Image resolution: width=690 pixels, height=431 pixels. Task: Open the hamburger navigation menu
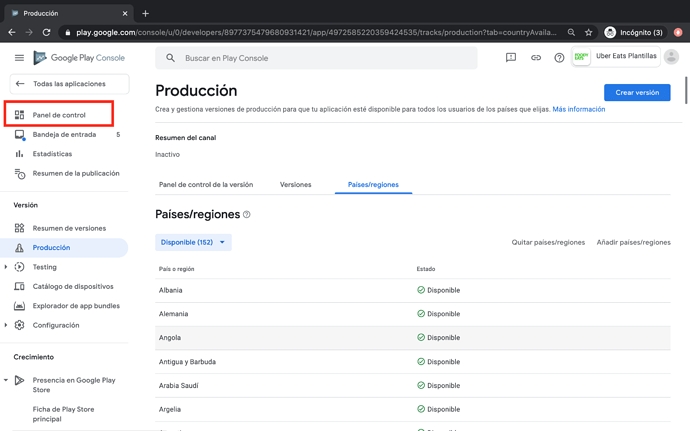19,58
